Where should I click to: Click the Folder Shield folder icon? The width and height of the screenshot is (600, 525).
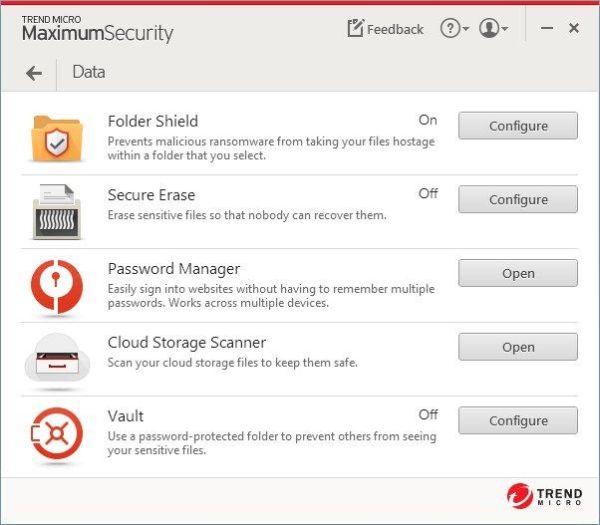click(x=57, y=139)
